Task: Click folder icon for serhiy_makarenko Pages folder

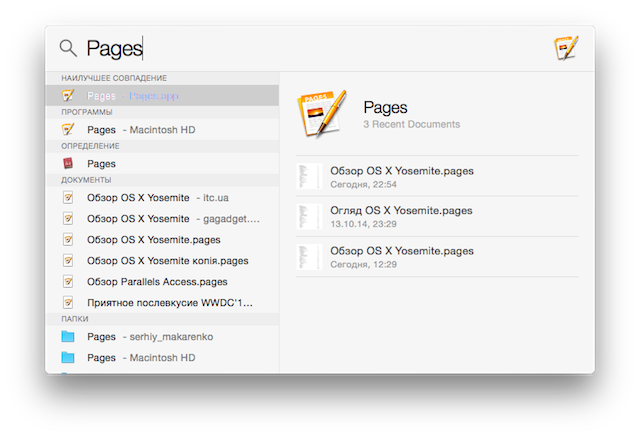Action: [68, 337]
